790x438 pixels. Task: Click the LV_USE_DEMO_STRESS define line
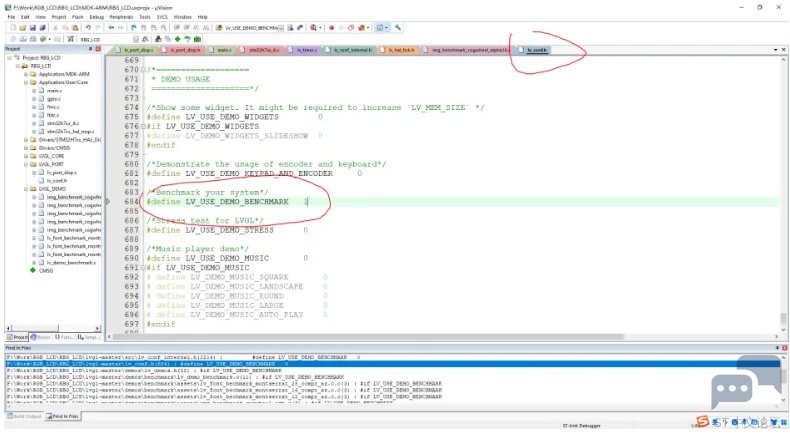227,230
